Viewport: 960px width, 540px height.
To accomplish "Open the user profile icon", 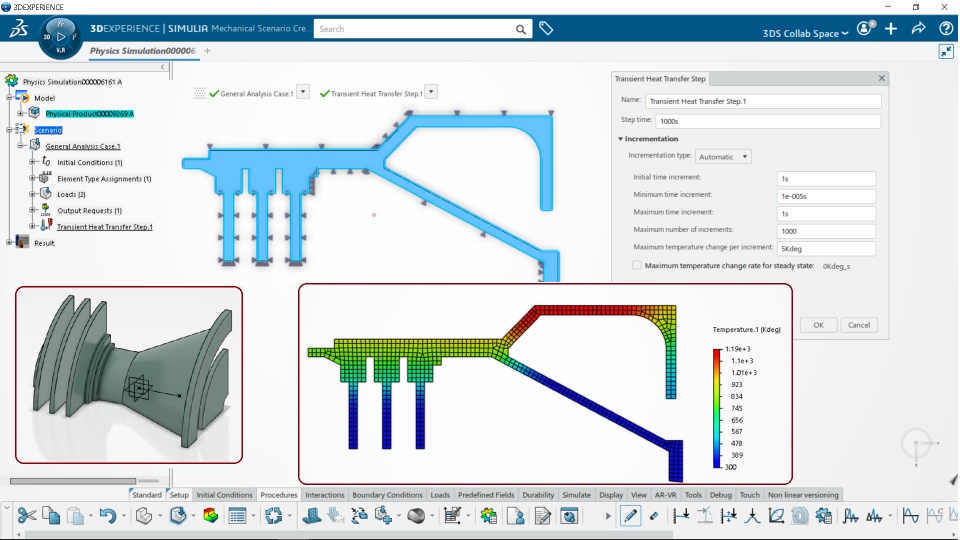I will click(x=865, y=28).
